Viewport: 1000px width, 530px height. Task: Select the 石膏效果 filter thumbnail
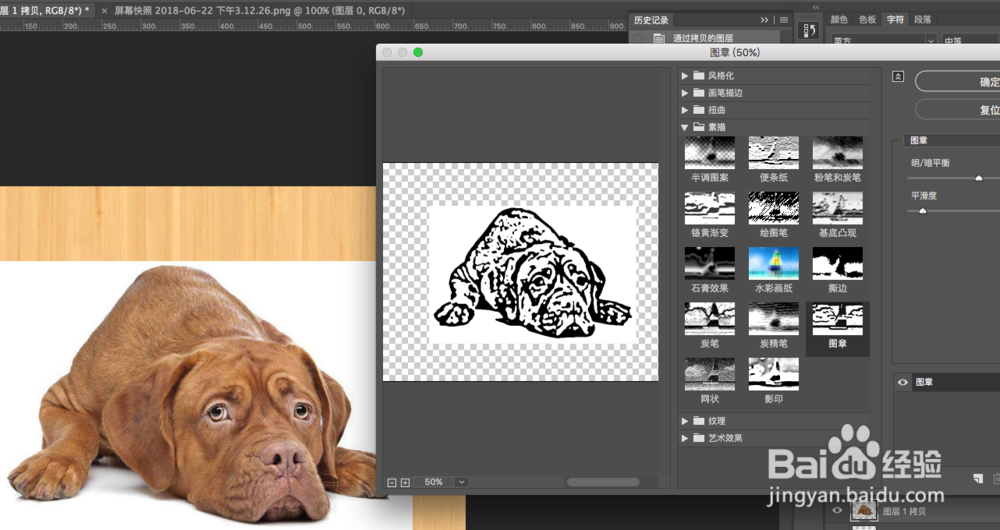point(709,263)
